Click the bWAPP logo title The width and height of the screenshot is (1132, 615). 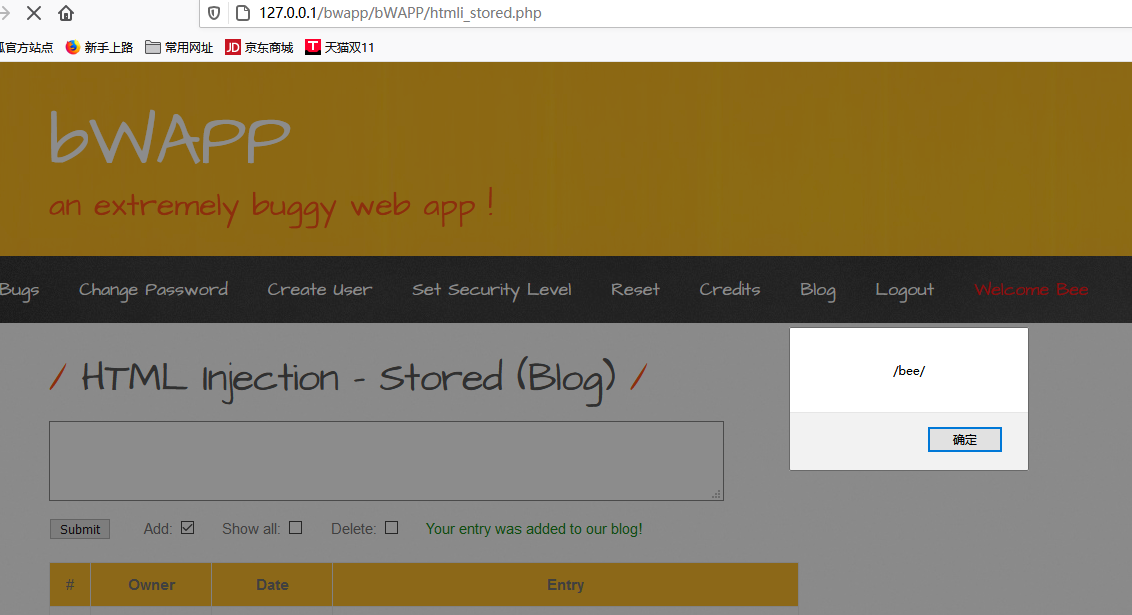[x=170, y=137]
